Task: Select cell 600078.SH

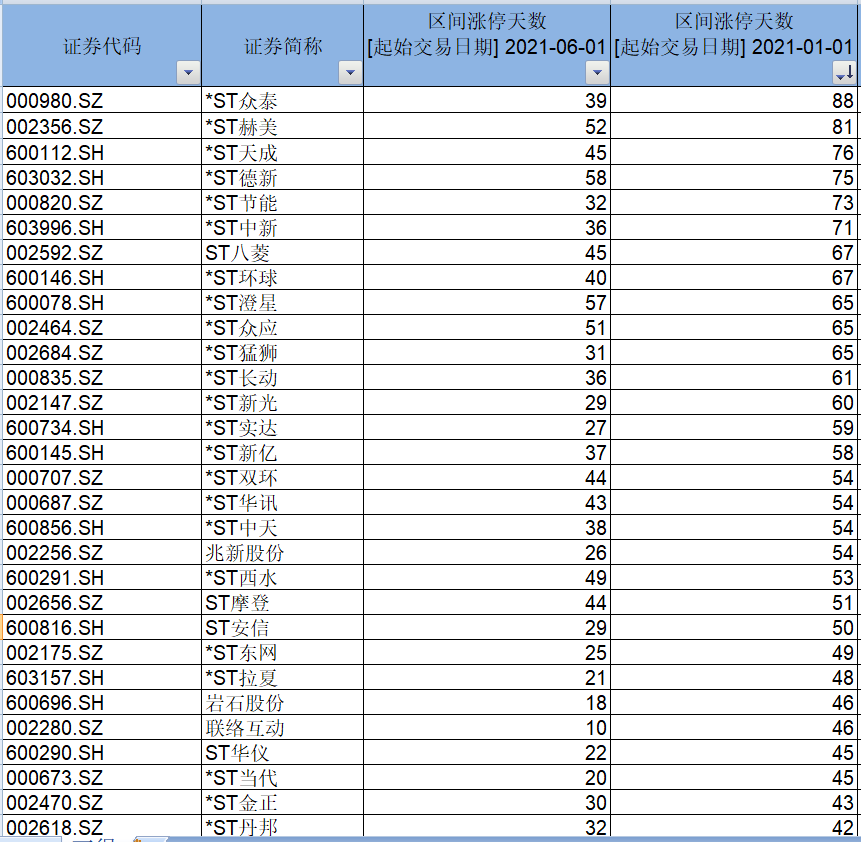Action: coord(102,302)
